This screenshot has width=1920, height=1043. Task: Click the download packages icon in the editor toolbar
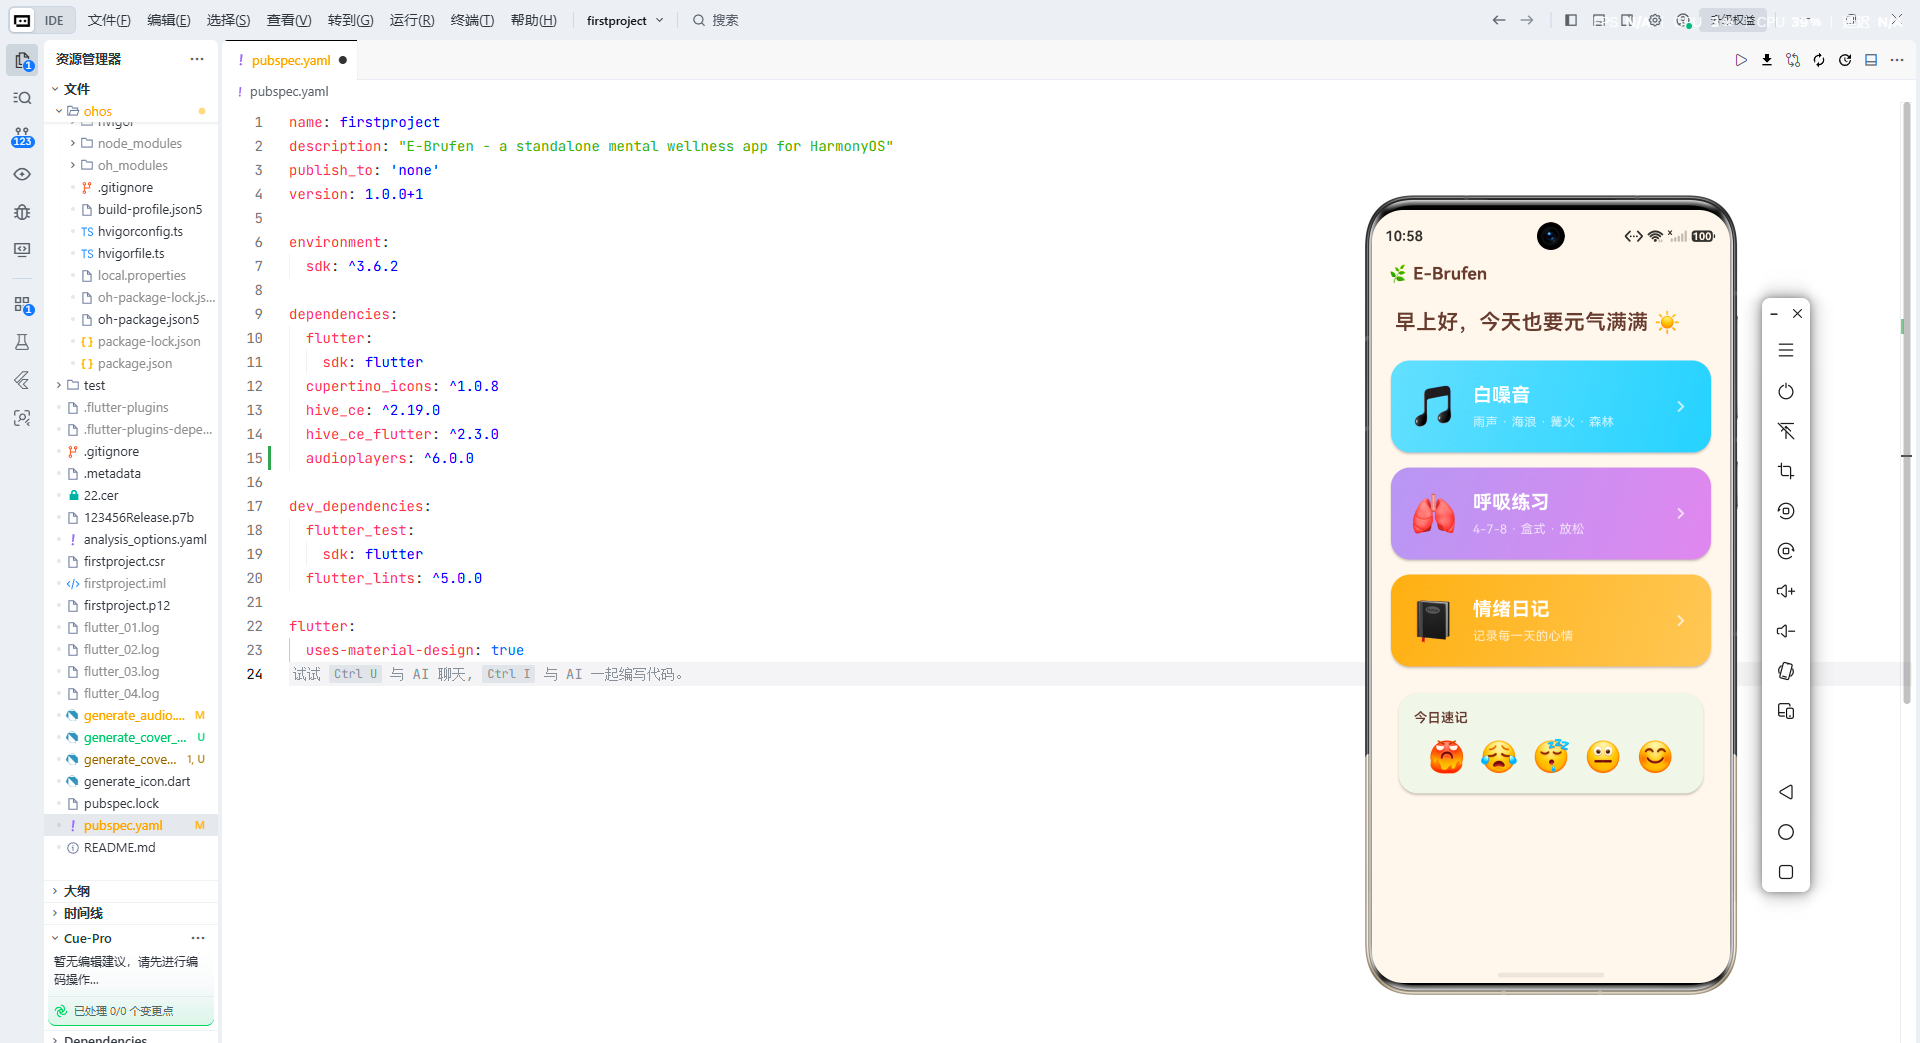(x=1767, y=60)
